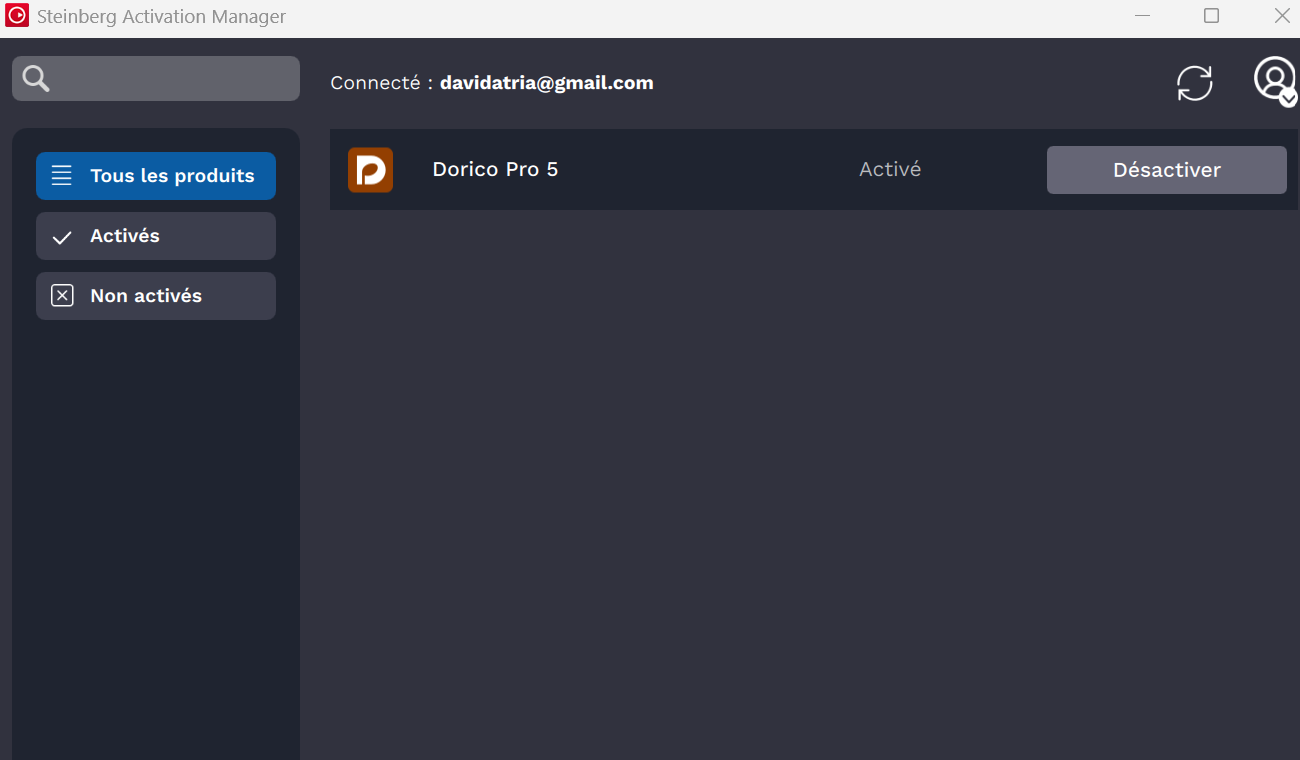
Task: Switch to the Non activés products view
Action: point(155,295)
